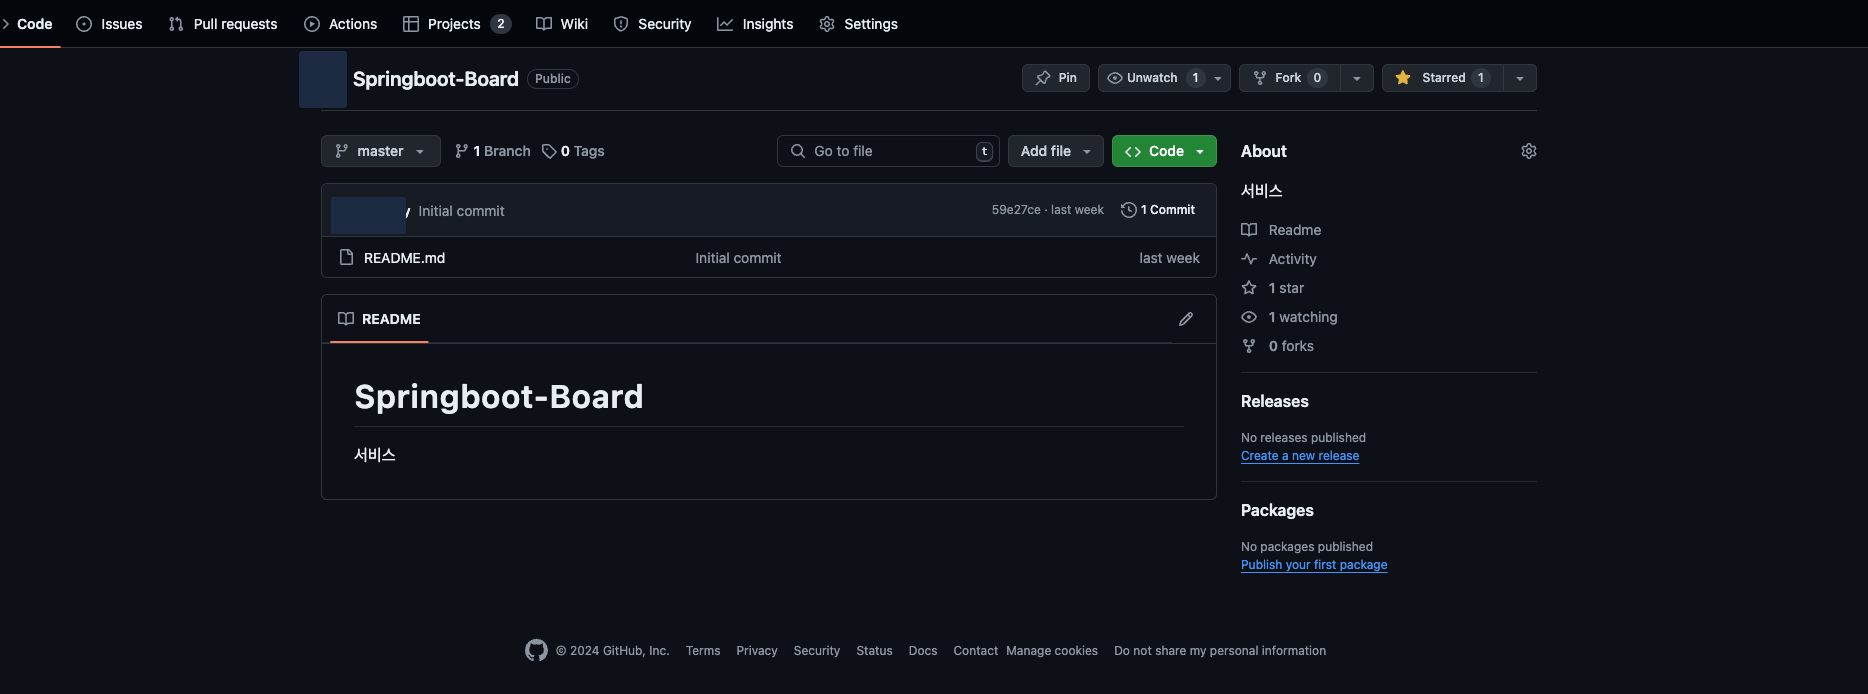Expand the fork options arrow

1356,78
